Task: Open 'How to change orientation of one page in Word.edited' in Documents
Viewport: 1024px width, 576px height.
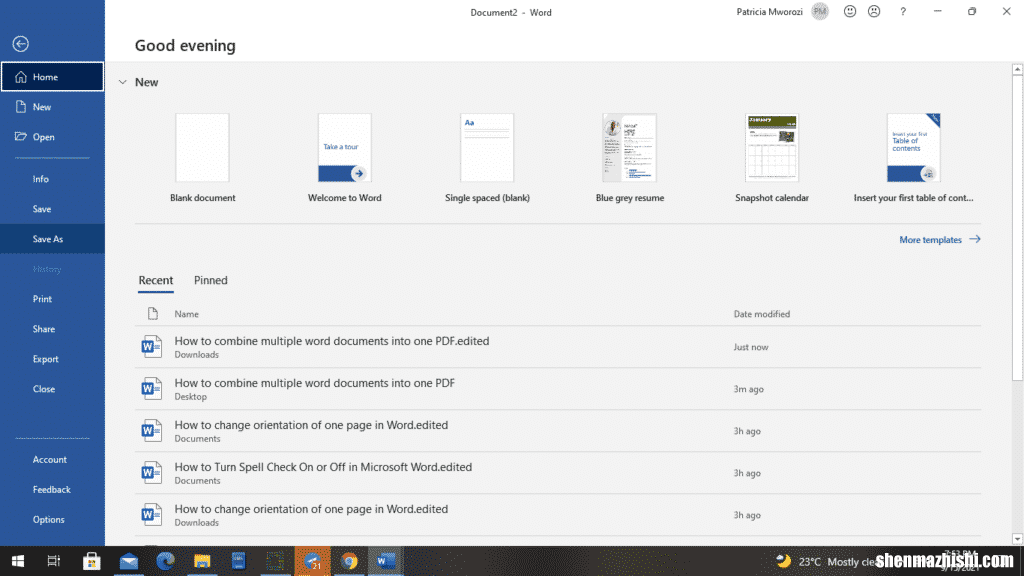Action: click(x=558, y=431)
